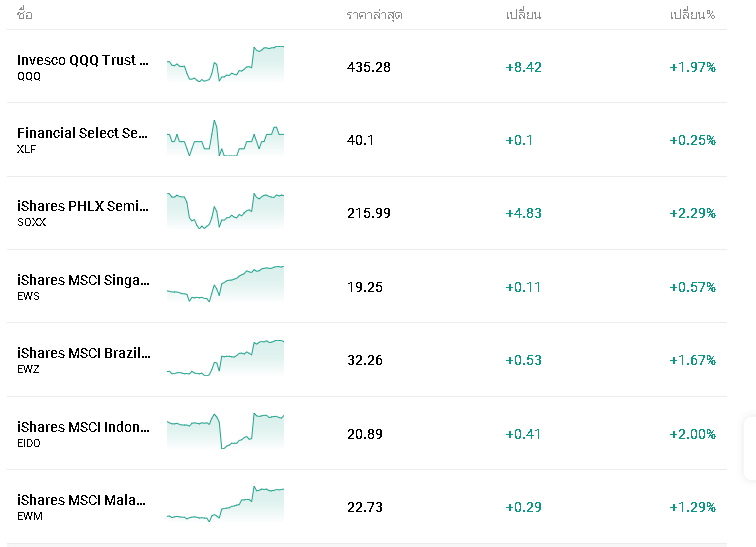Open the Invesco QQQ Trust link
This screenshot has height=547, width=756.
click(83, 60)
